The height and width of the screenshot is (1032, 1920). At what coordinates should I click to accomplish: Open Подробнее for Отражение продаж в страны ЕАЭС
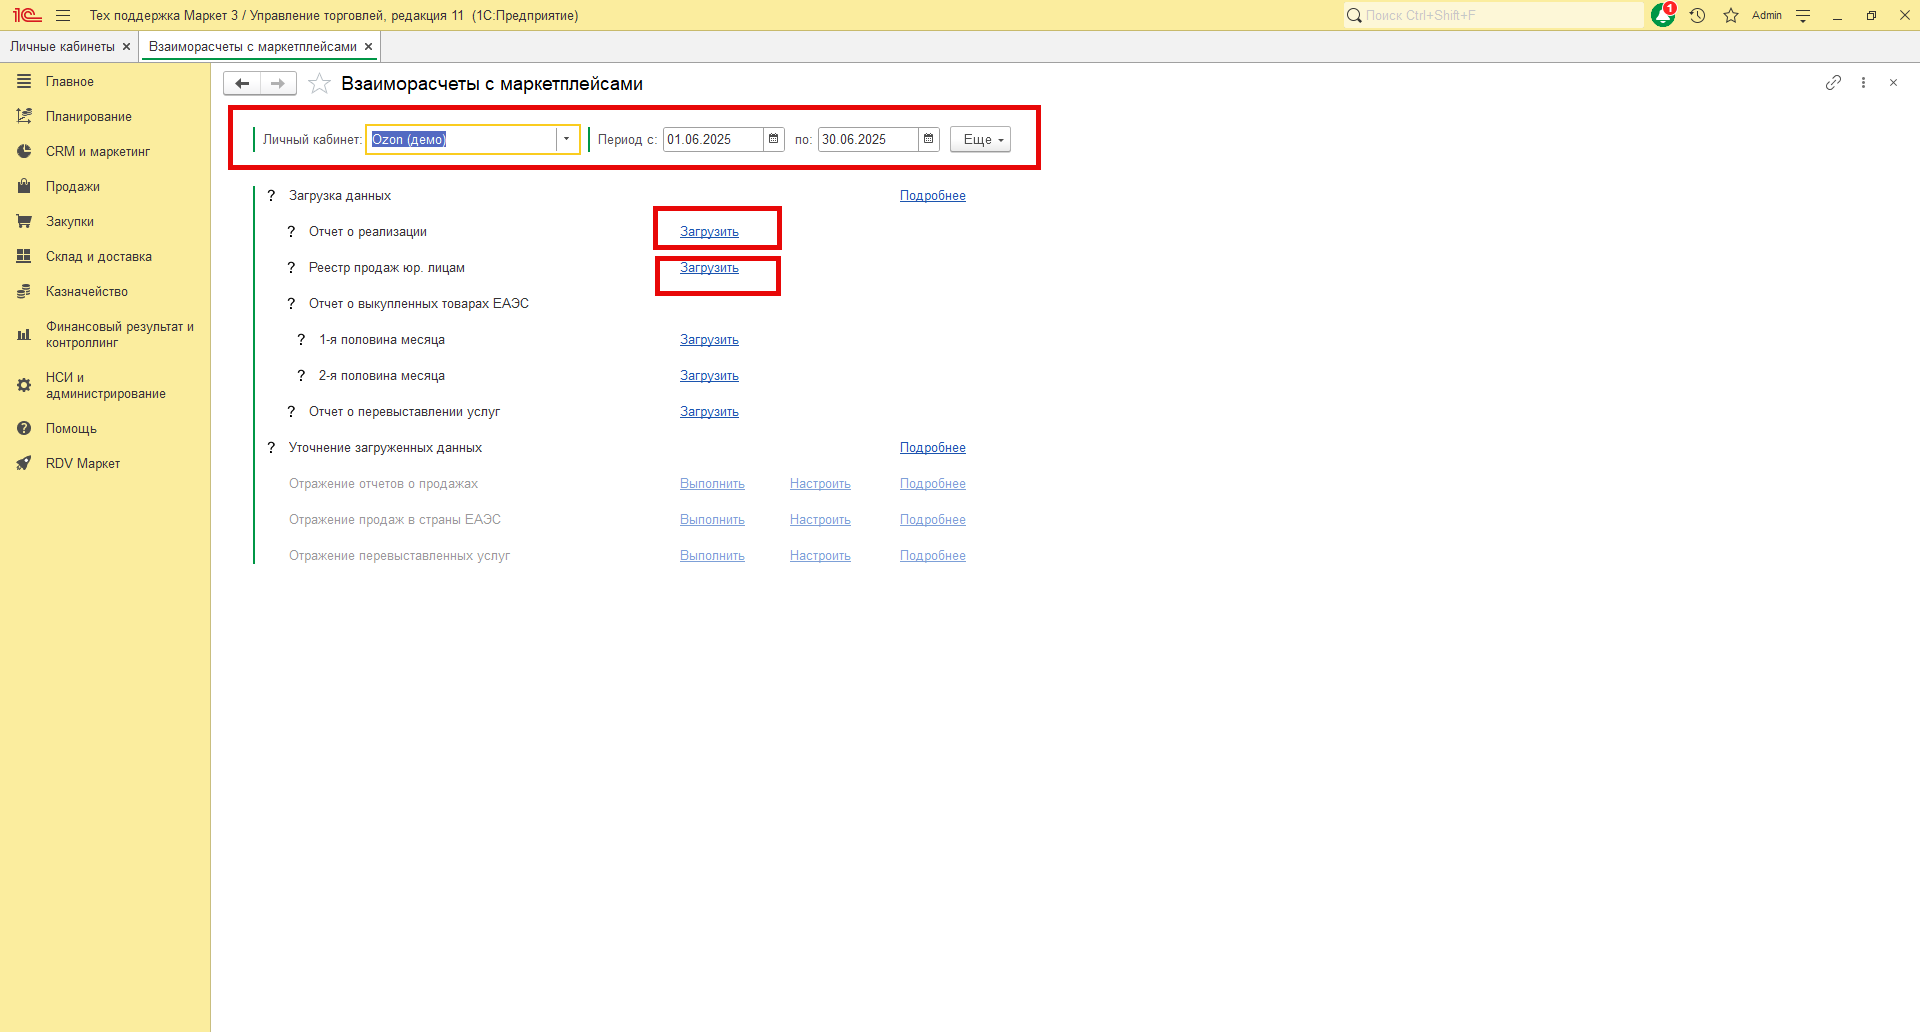click(x=933, y=520)
